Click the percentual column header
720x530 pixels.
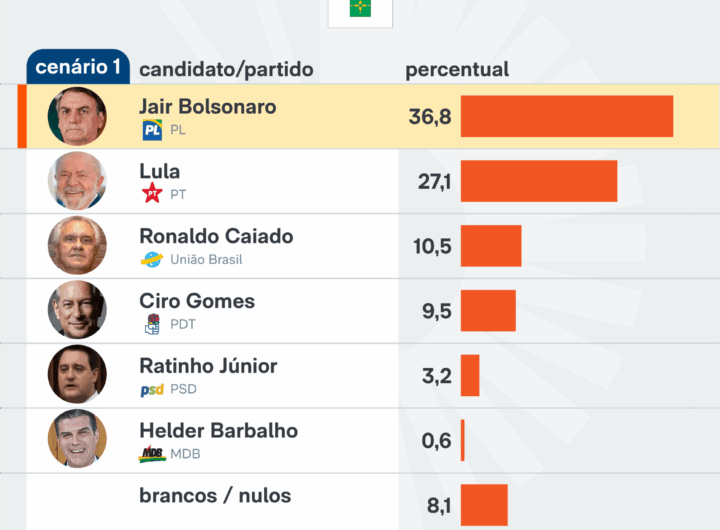[457, 70]
